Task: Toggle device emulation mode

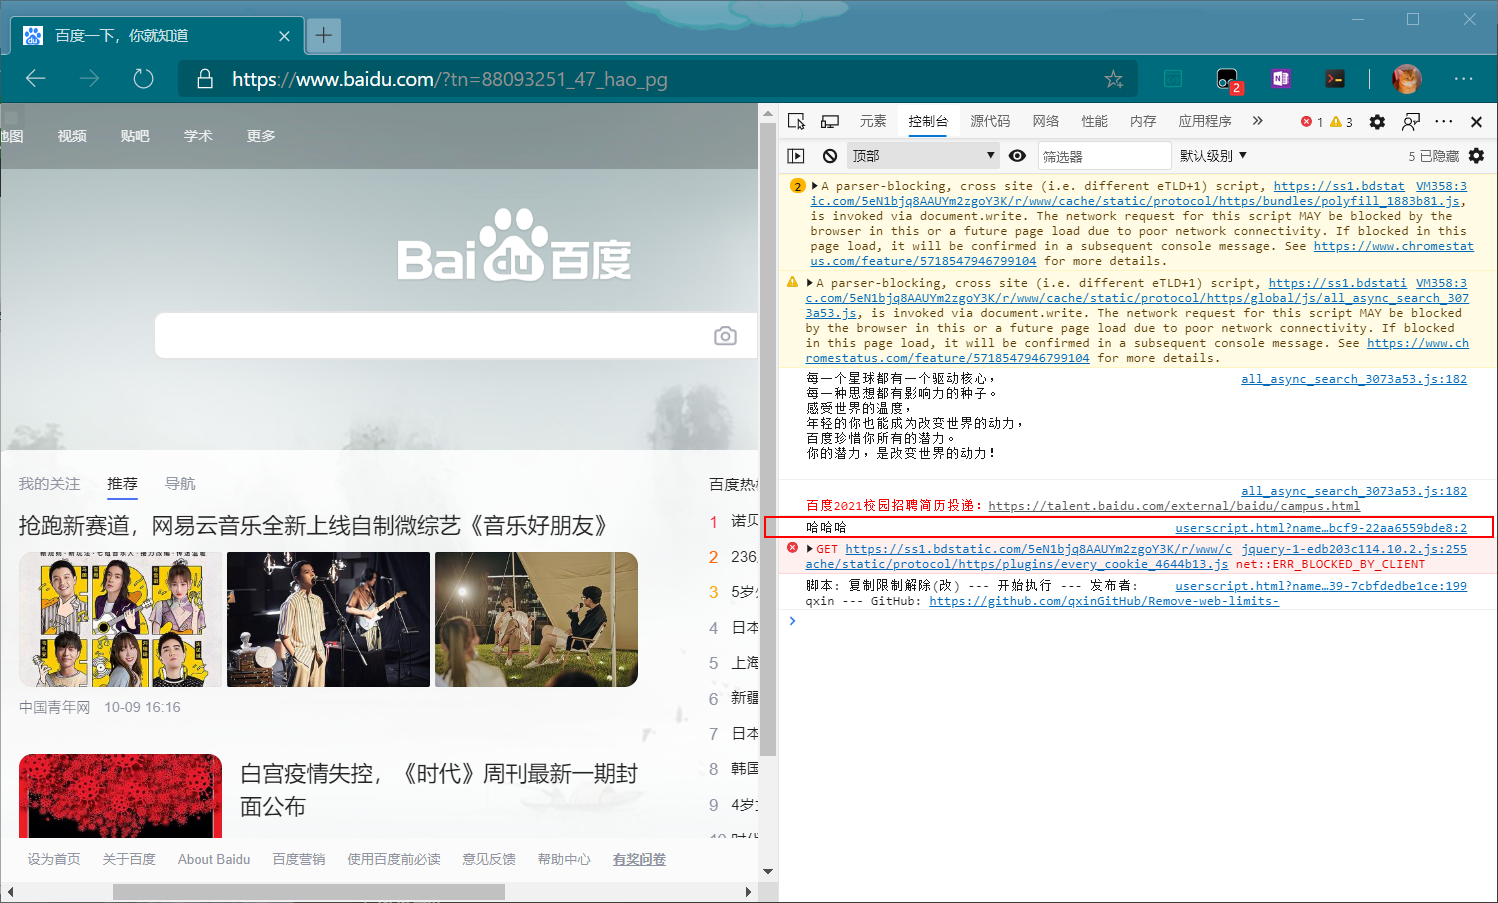Action: (830, 121)
